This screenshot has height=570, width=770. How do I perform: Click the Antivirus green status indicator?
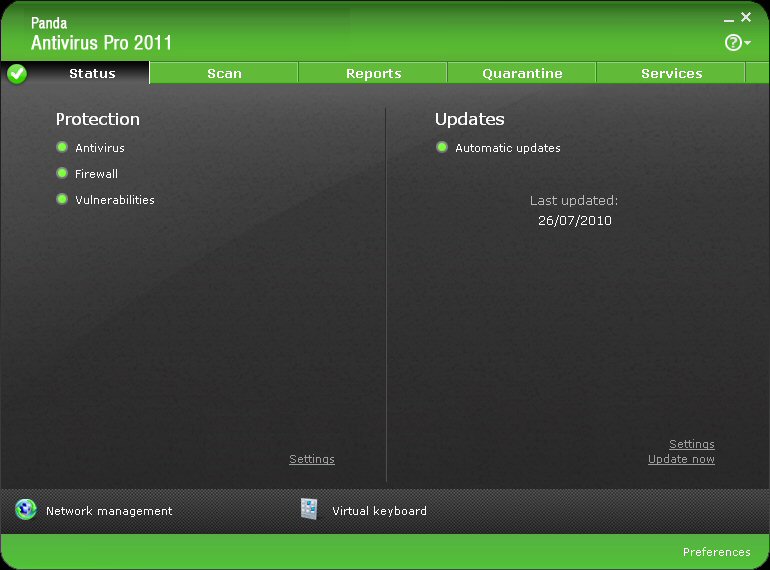tap(62, 147)
